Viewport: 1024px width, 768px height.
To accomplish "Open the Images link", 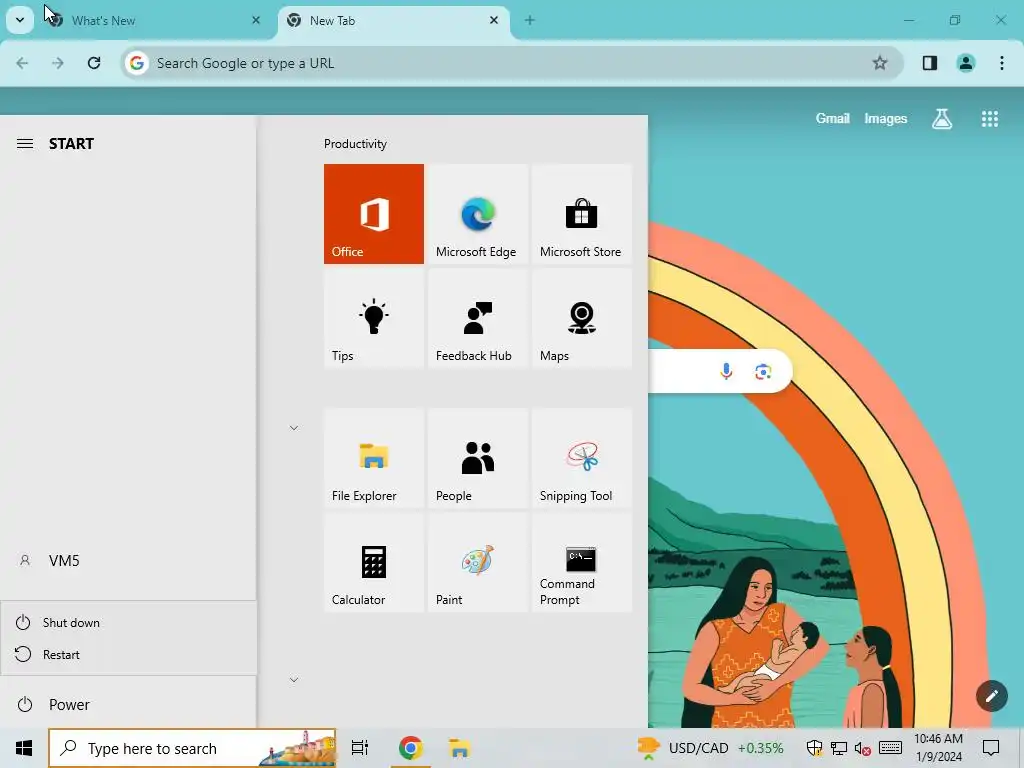I will click(x=886, y=118).
